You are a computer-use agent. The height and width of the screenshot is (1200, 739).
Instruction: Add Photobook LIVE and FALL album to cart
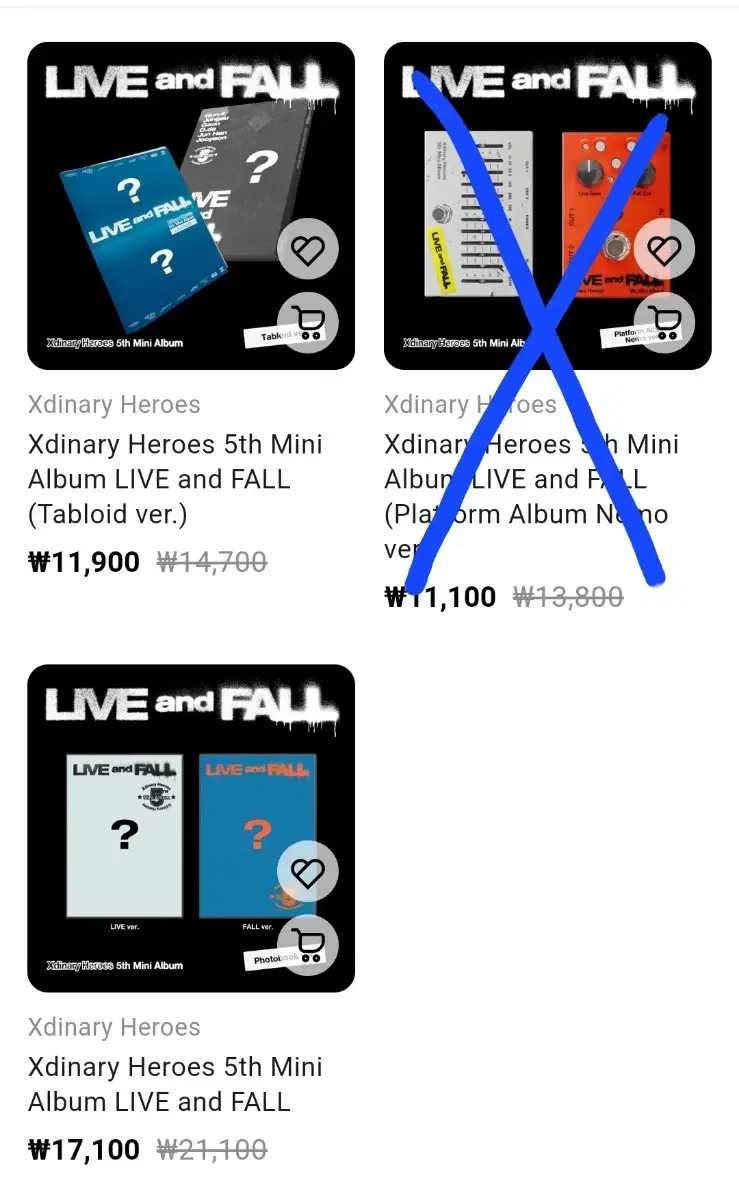pos(308,945)
